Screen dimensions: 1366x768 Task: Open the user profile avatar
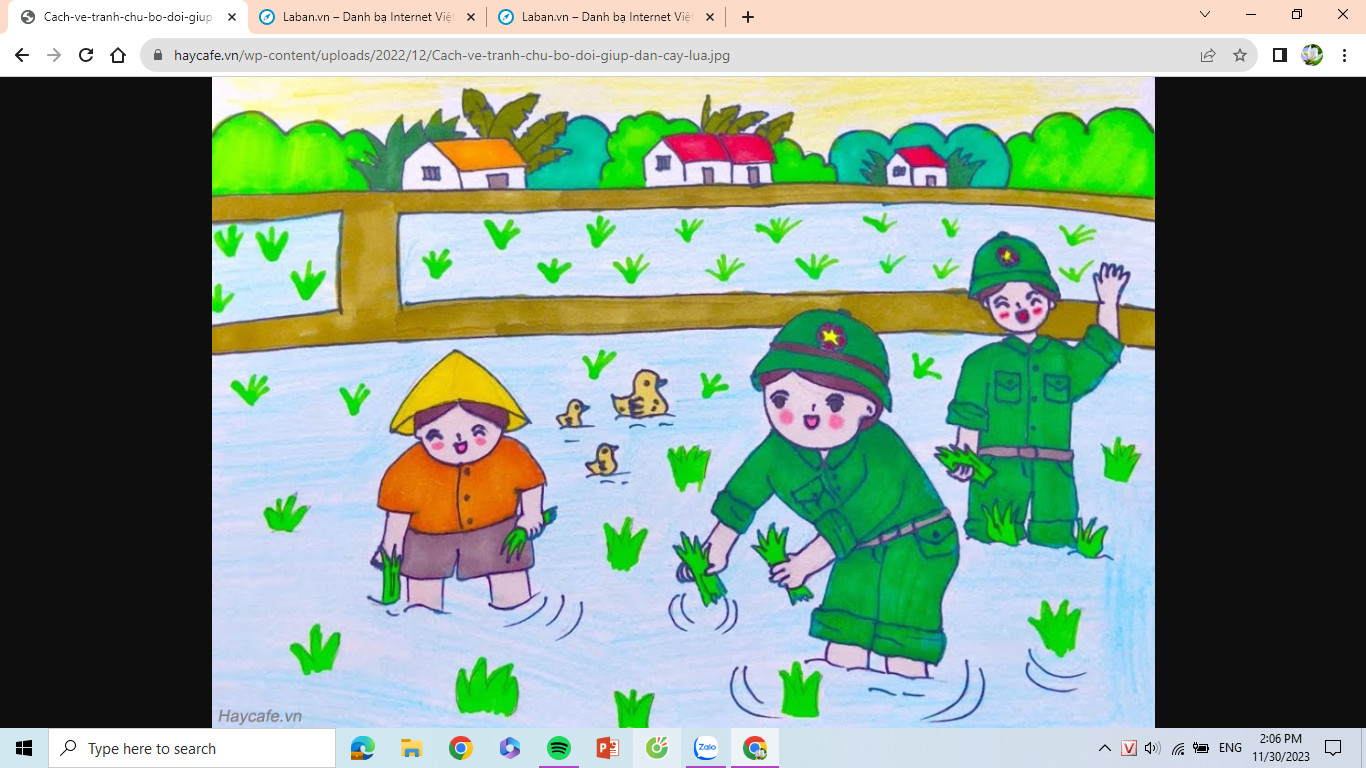tap(1312, 55)
